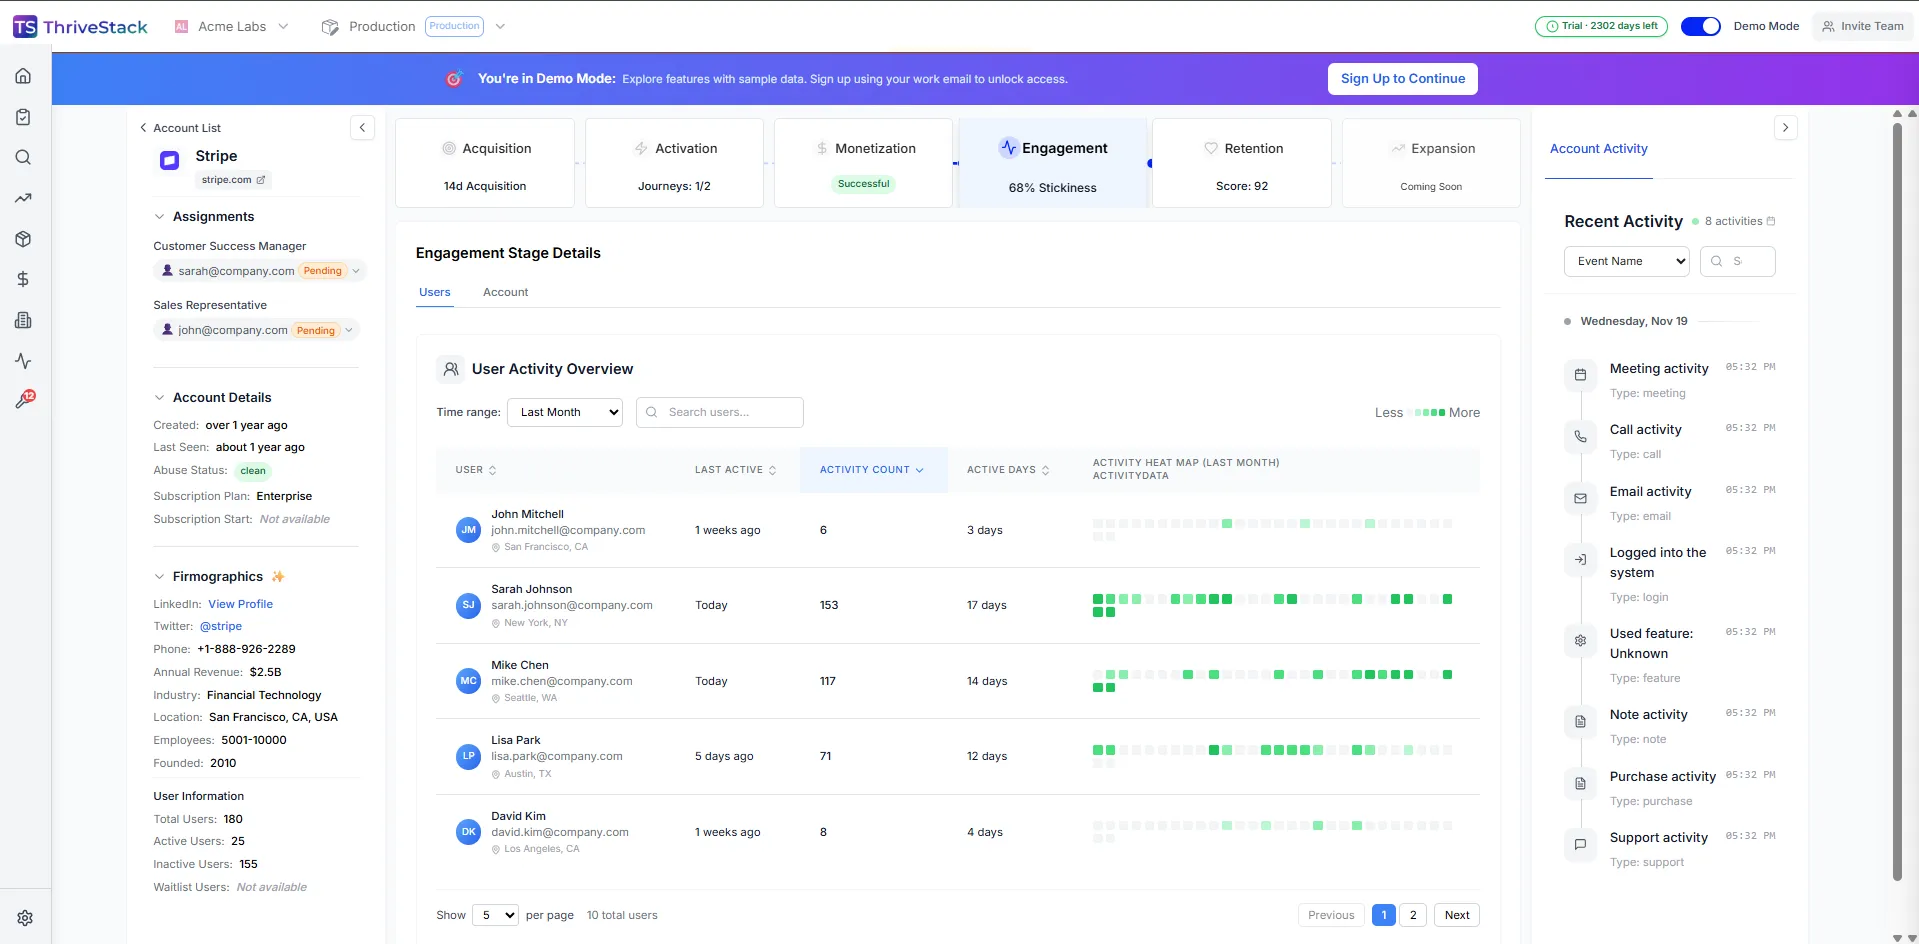Click the copy icon next to 8 activities
The width and height of the screenshot is (1919, 944).
point(1771,221)
